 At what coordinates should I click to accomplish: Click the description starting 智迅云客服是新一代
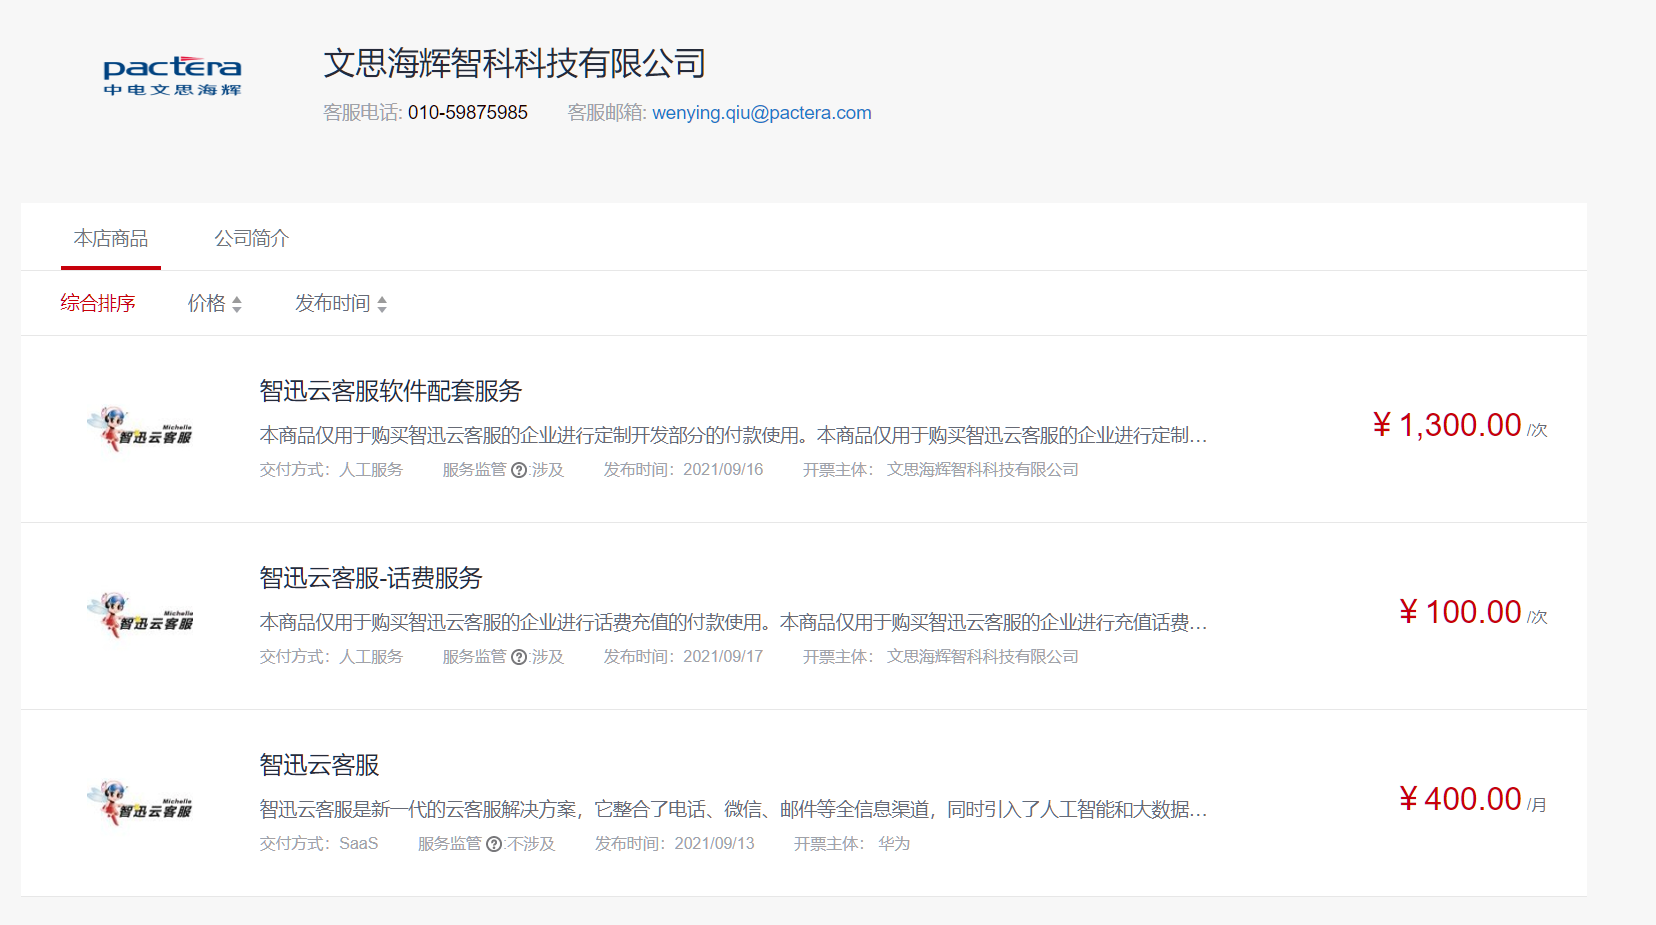(733, 809)
